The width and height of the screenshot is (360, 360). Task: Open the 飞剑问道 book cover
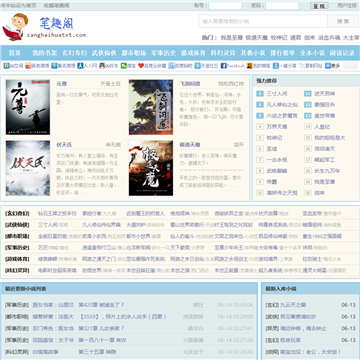point(151,107)
